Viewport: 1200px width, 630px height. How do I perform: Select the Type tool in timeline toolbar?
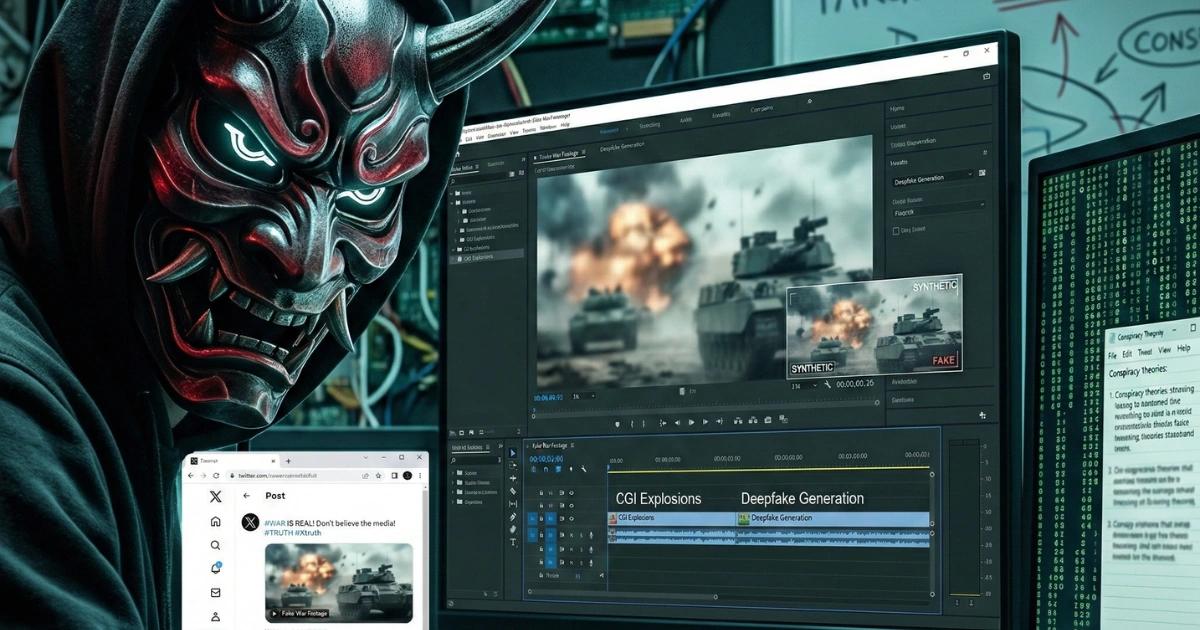(x=513, y=542)
